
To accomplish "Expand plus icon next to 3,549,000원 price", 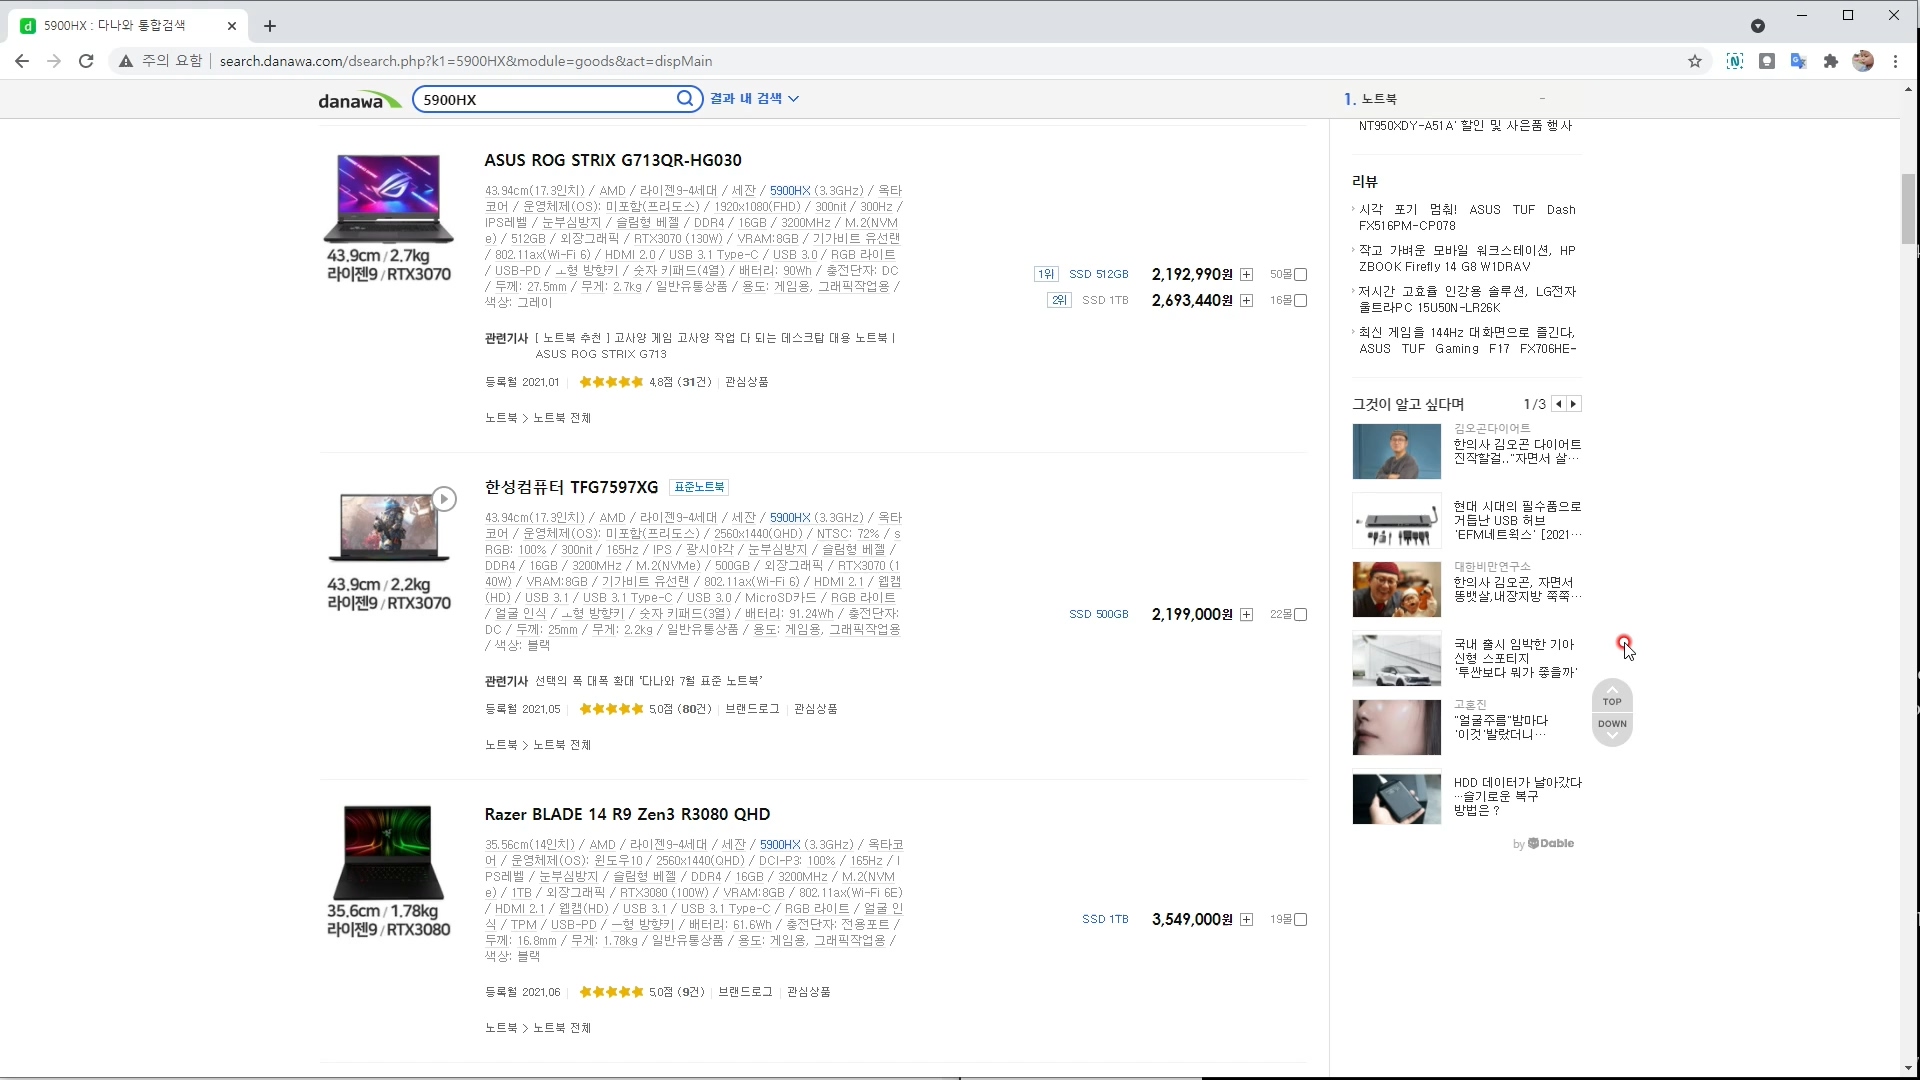I will pos(1246,920).
